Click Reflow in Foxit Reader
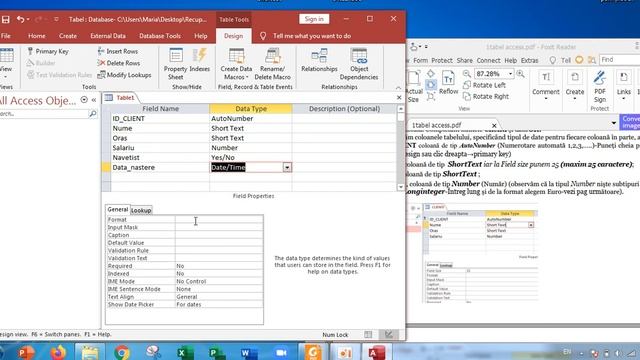The image size is (640, 360). click(x=449, y=82)
